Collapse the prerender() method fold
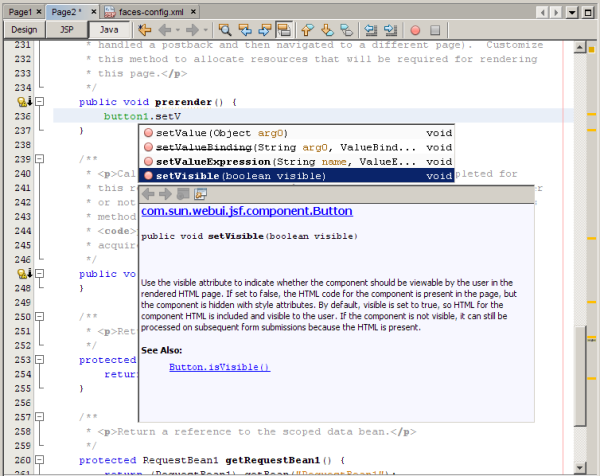Image resolution: width=600 pixels, height=476 pixels. point(39,102)
